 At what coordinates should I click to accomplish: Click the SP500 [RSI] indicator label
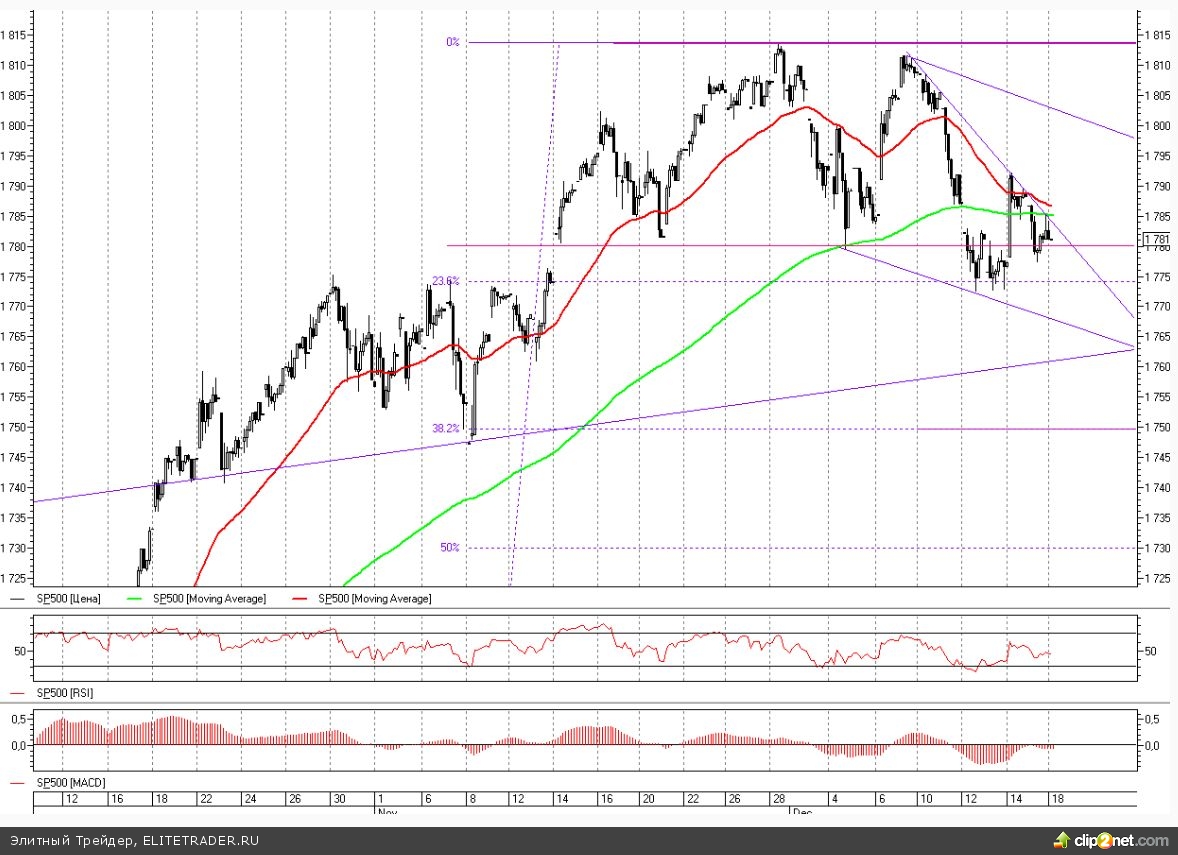click(65, 693)
